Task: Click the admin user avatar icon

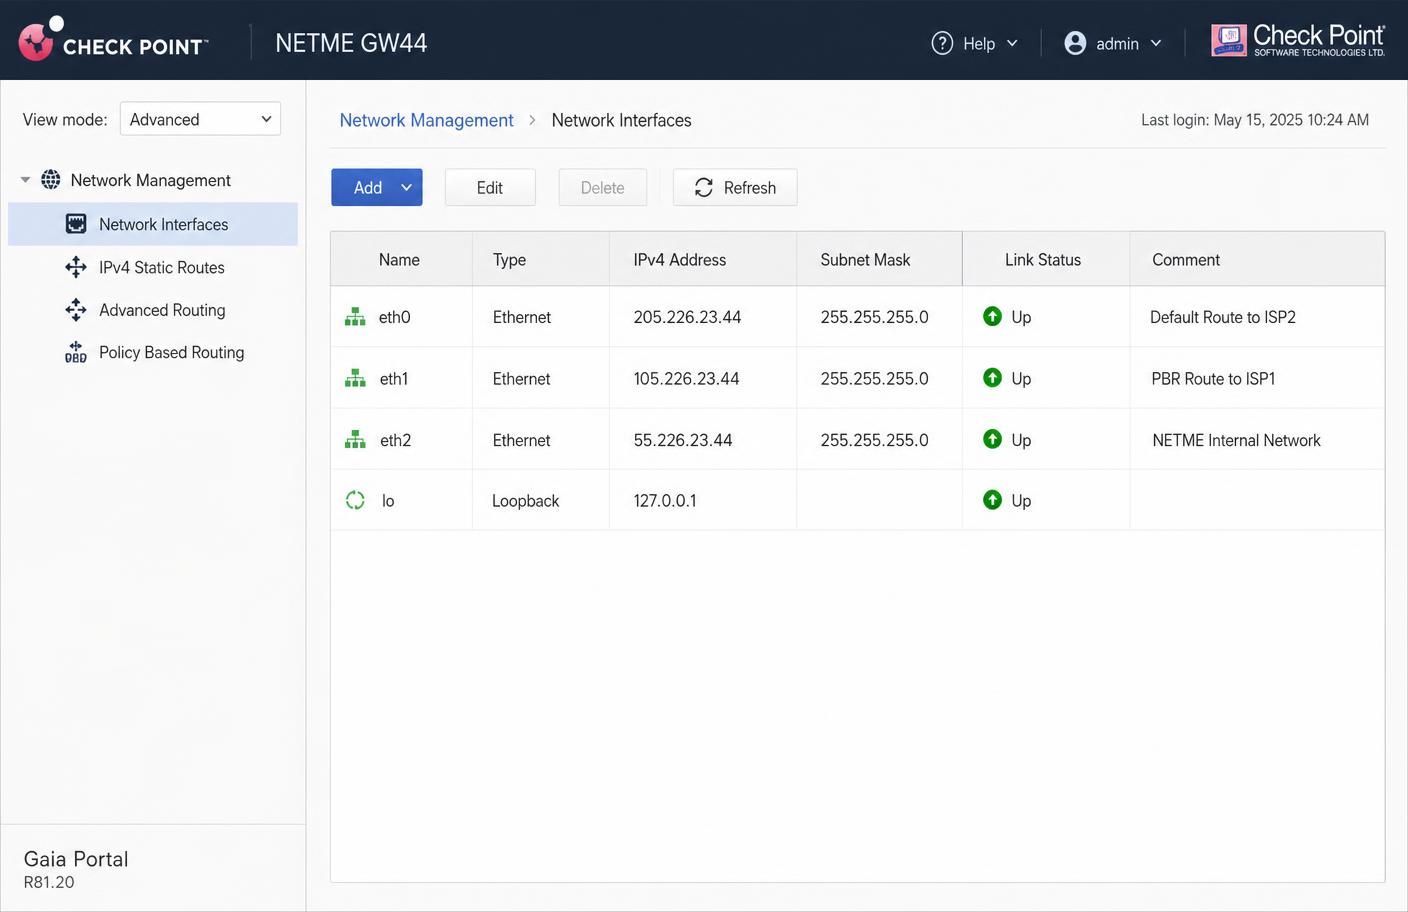Action: tap(1075, 43)
